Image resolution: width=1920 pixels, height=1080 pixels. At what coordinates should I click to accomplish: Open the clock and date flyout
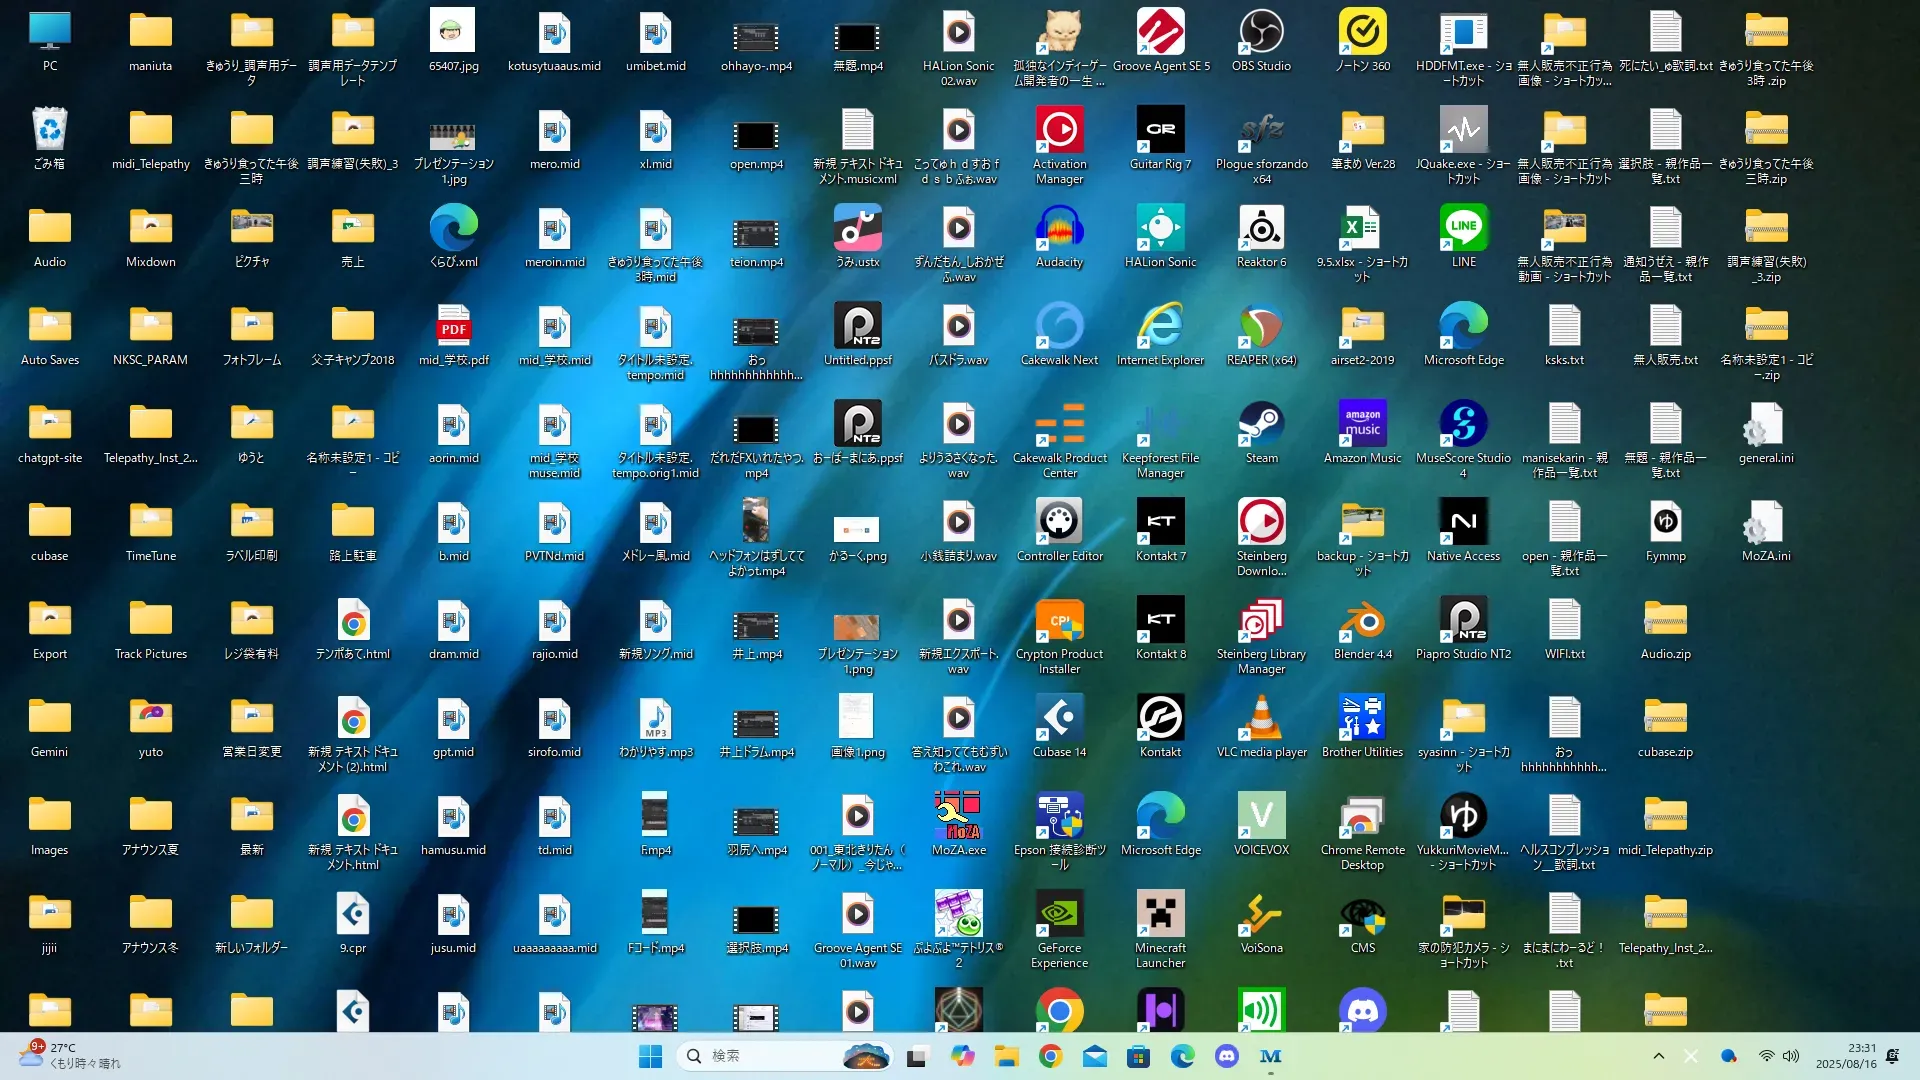coord(1846,1056)
